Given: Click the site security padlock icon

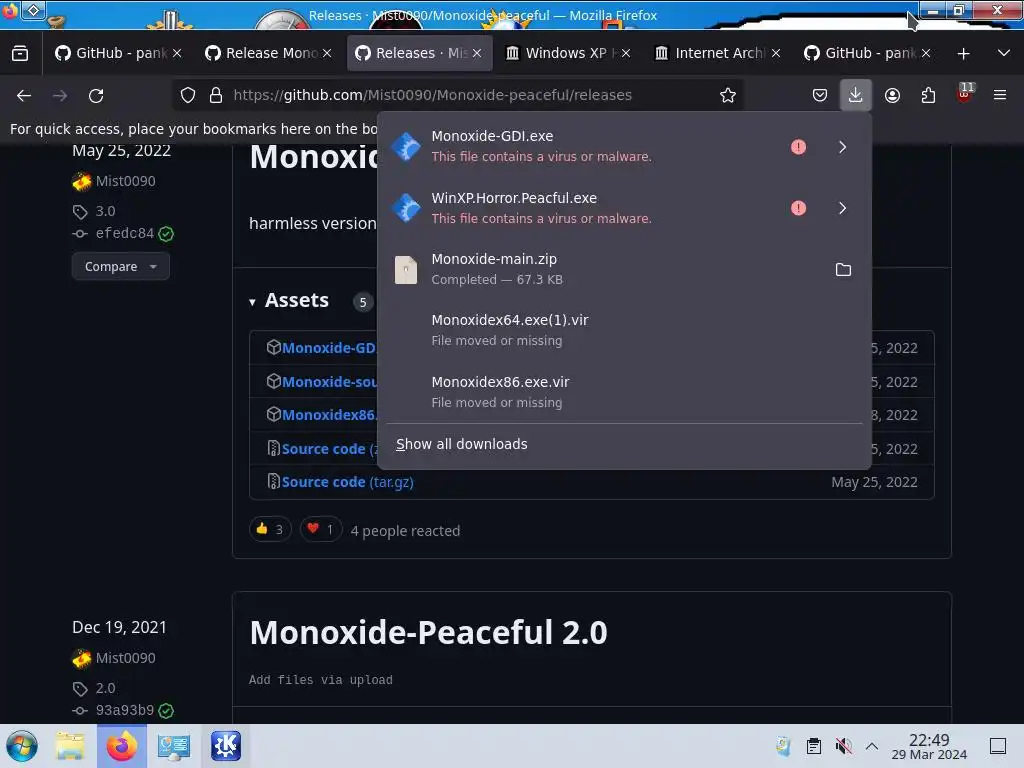Looking at the screenshot, I should (216, 95).
